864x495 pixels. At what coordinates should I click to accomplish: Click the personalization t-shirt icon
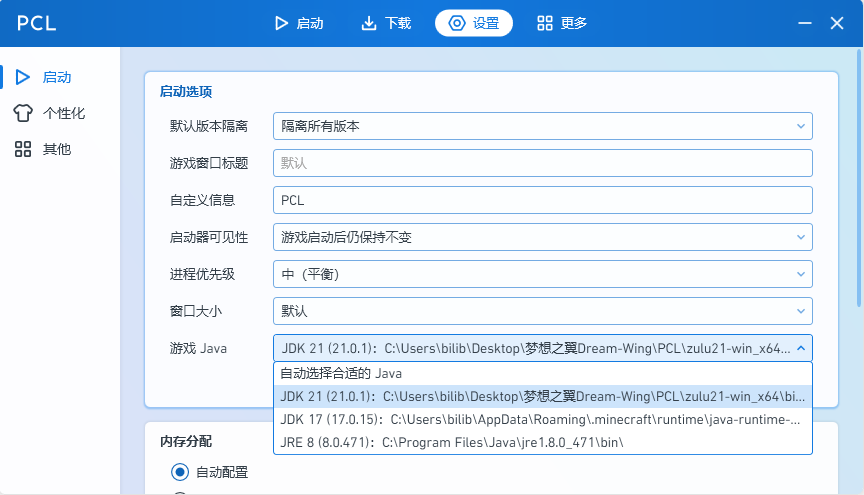click(x=23, y=113)
